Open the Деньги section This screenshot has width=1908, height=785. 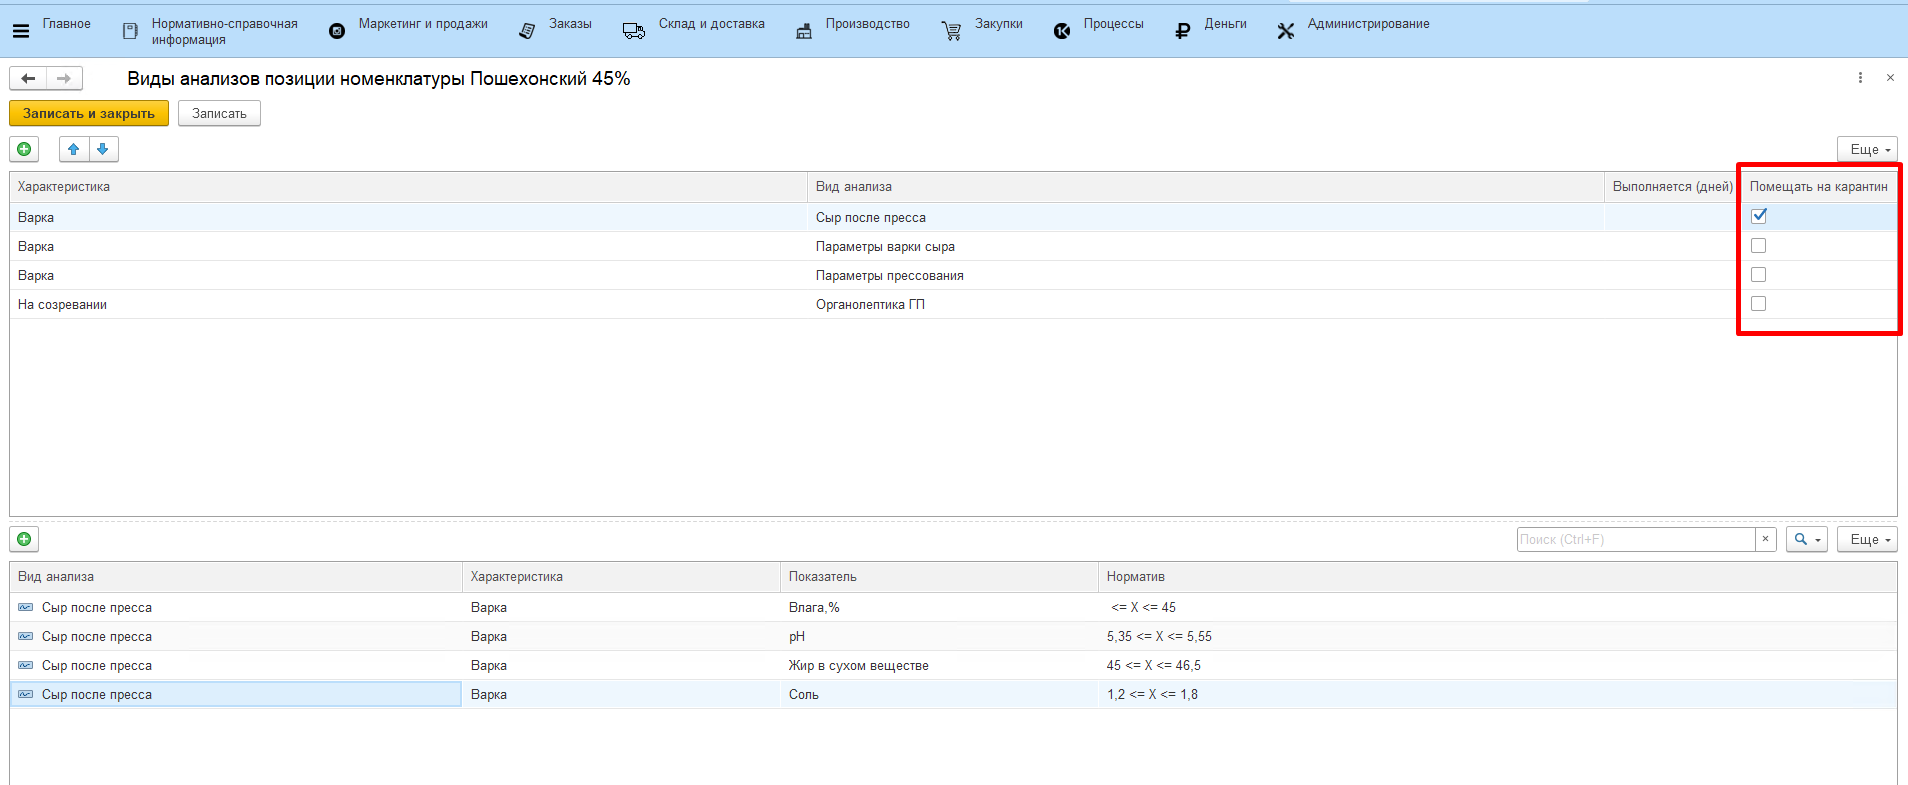coord(1226,24)
